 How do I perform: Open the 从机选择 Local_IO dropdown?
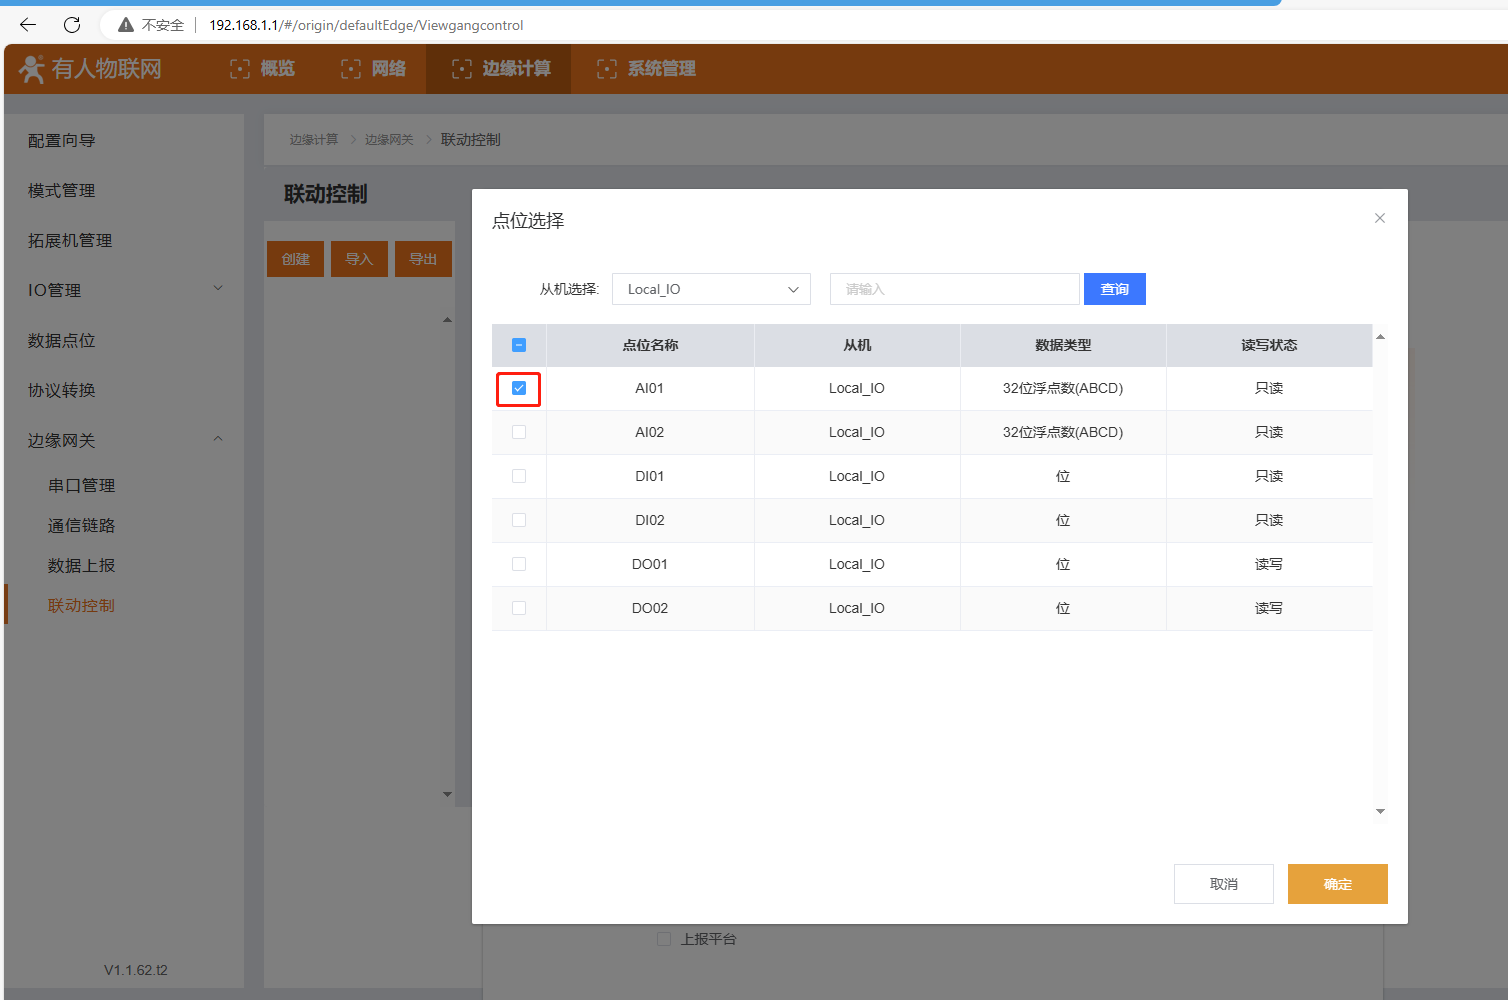pyautogui.click(x=711, y=289)
